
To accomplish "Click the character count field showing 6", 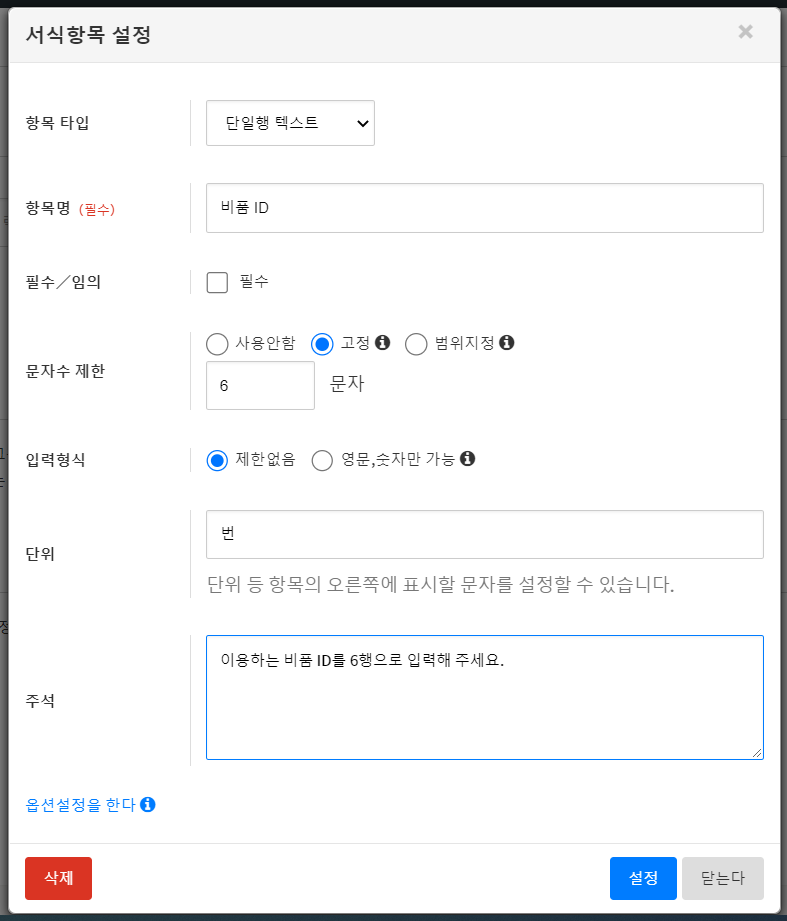I will 260,385.
